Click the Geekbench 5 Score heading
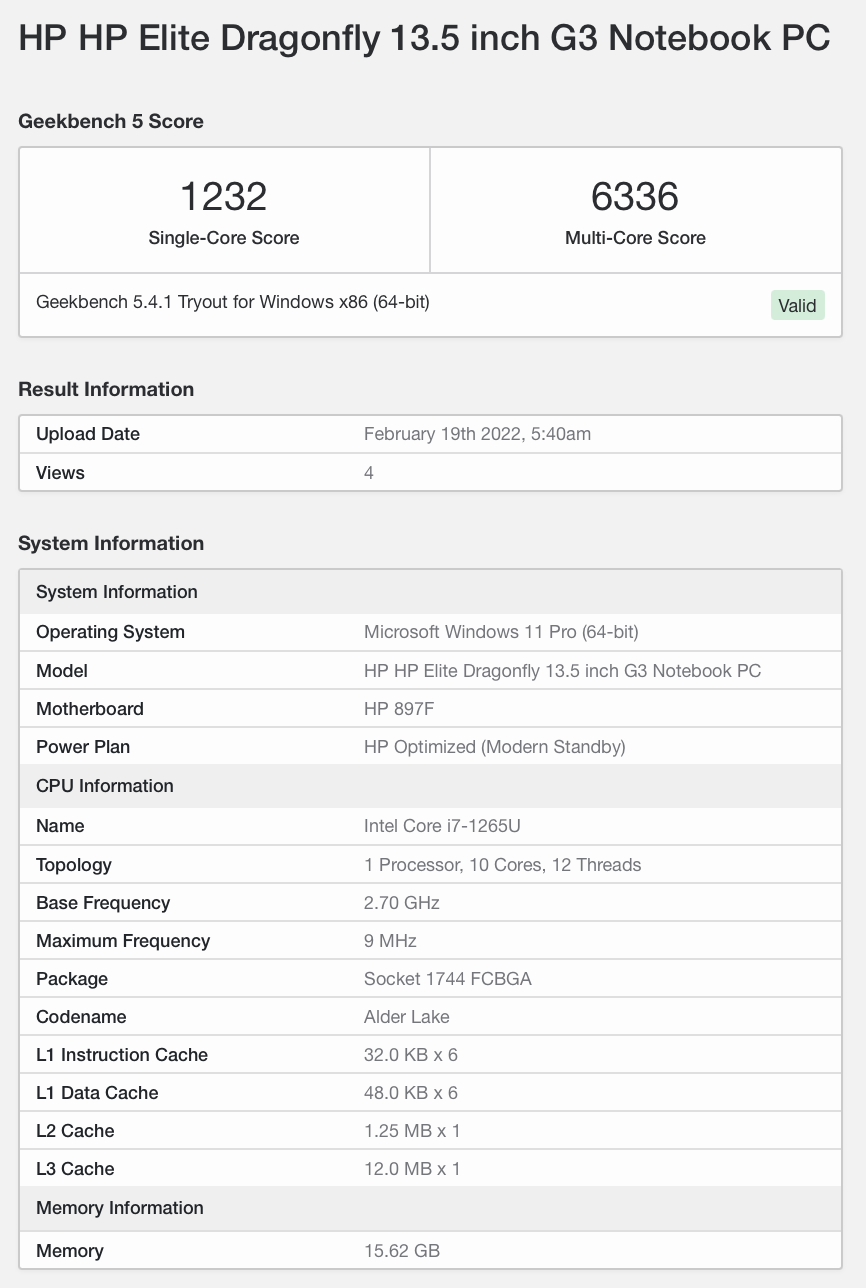Image resolution: width=866 pixels, height=1288 pixels. pyautogui.click(x=111, y=121)
